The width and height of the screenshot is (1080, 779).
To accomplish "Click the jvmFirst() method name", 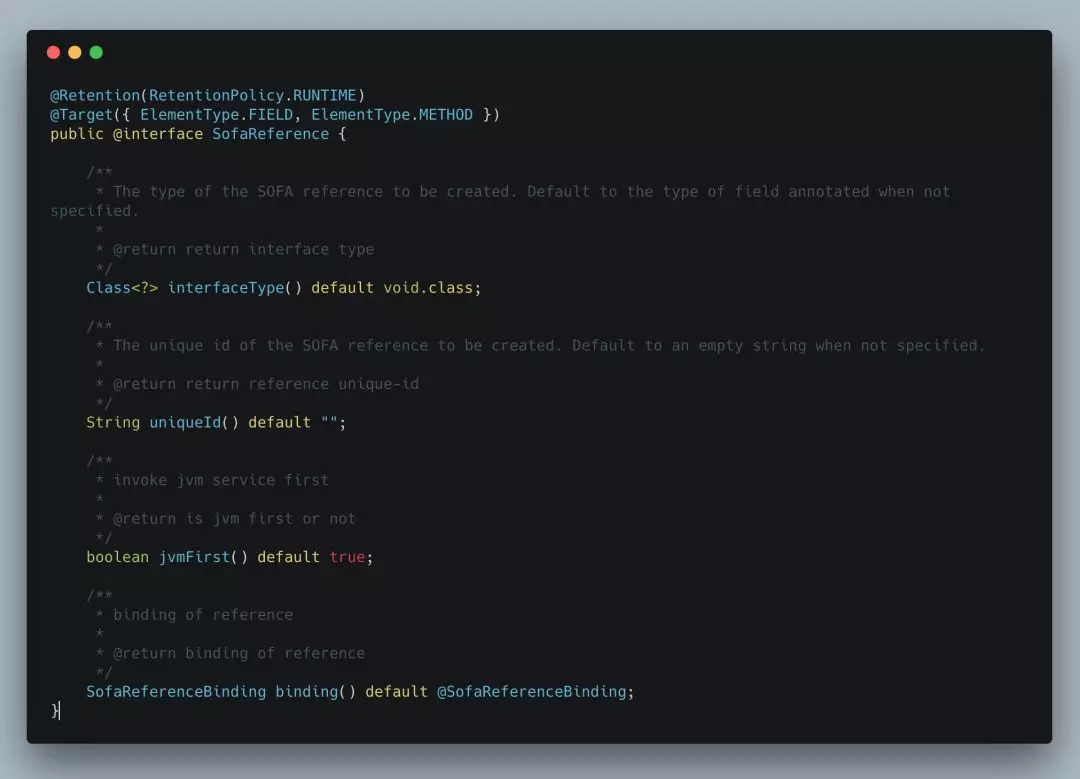I will pos(203,557).
